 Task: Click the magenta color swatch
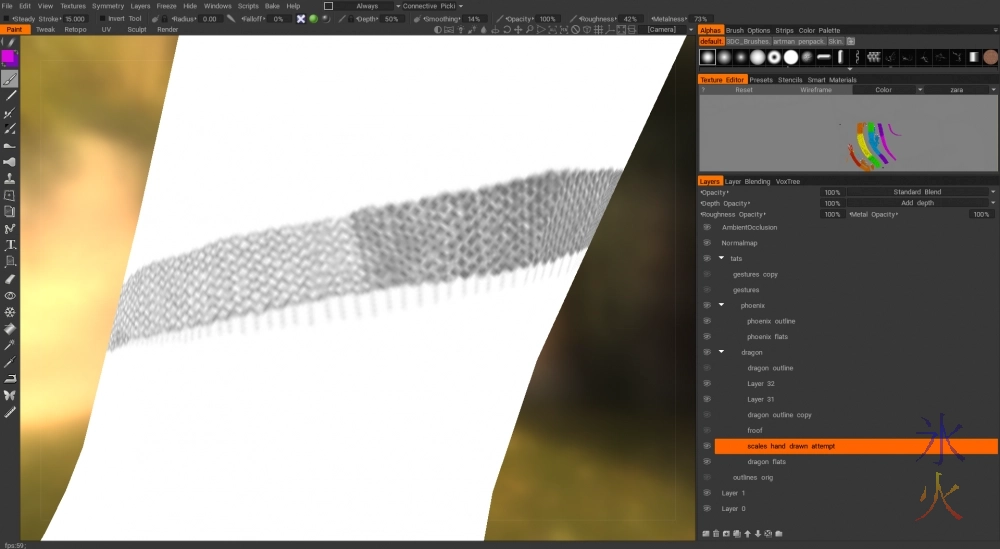tap(9, 58)
